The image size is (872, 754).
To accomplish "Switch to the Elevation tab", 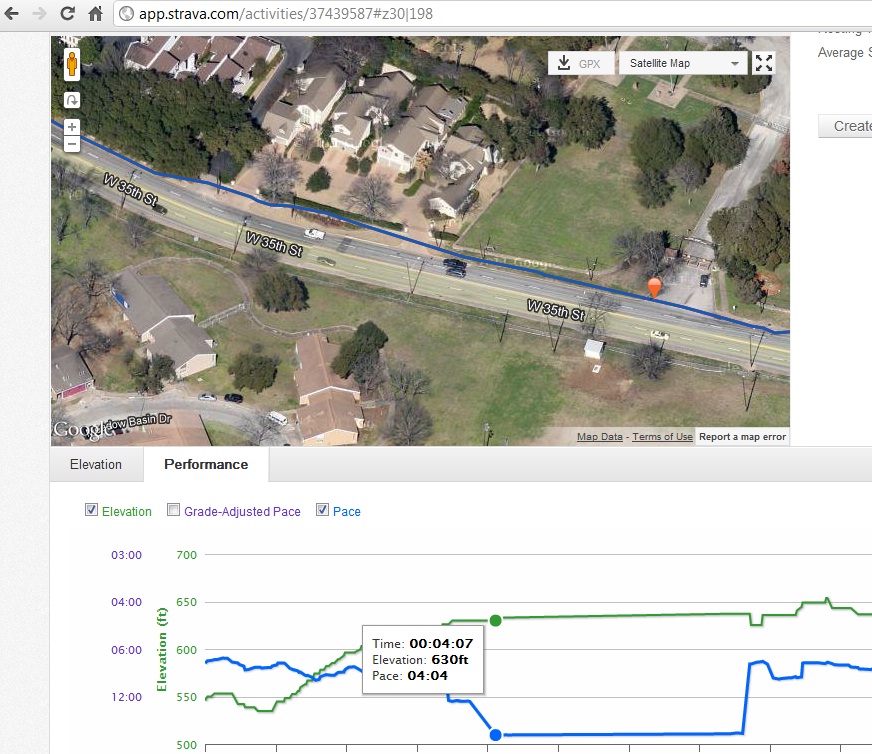I will pos(96,464).
